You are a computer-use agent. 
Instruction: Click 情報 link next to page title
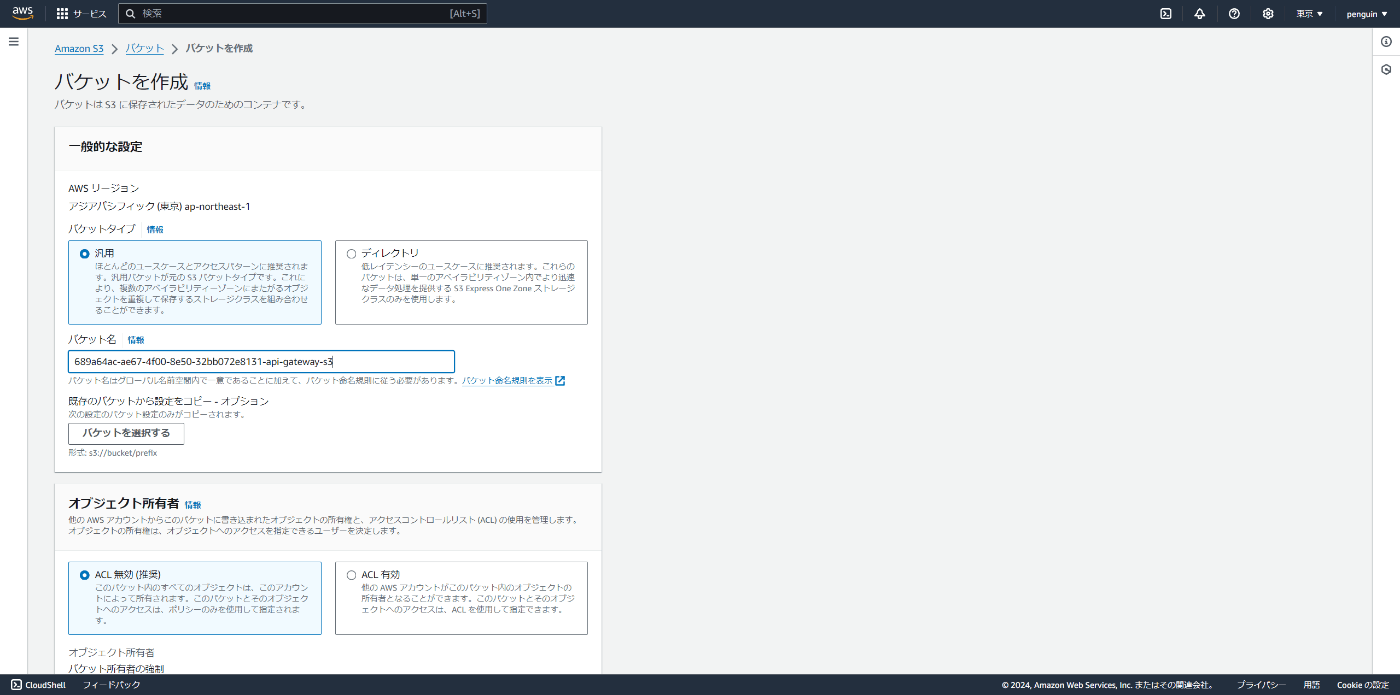(202, 86)
